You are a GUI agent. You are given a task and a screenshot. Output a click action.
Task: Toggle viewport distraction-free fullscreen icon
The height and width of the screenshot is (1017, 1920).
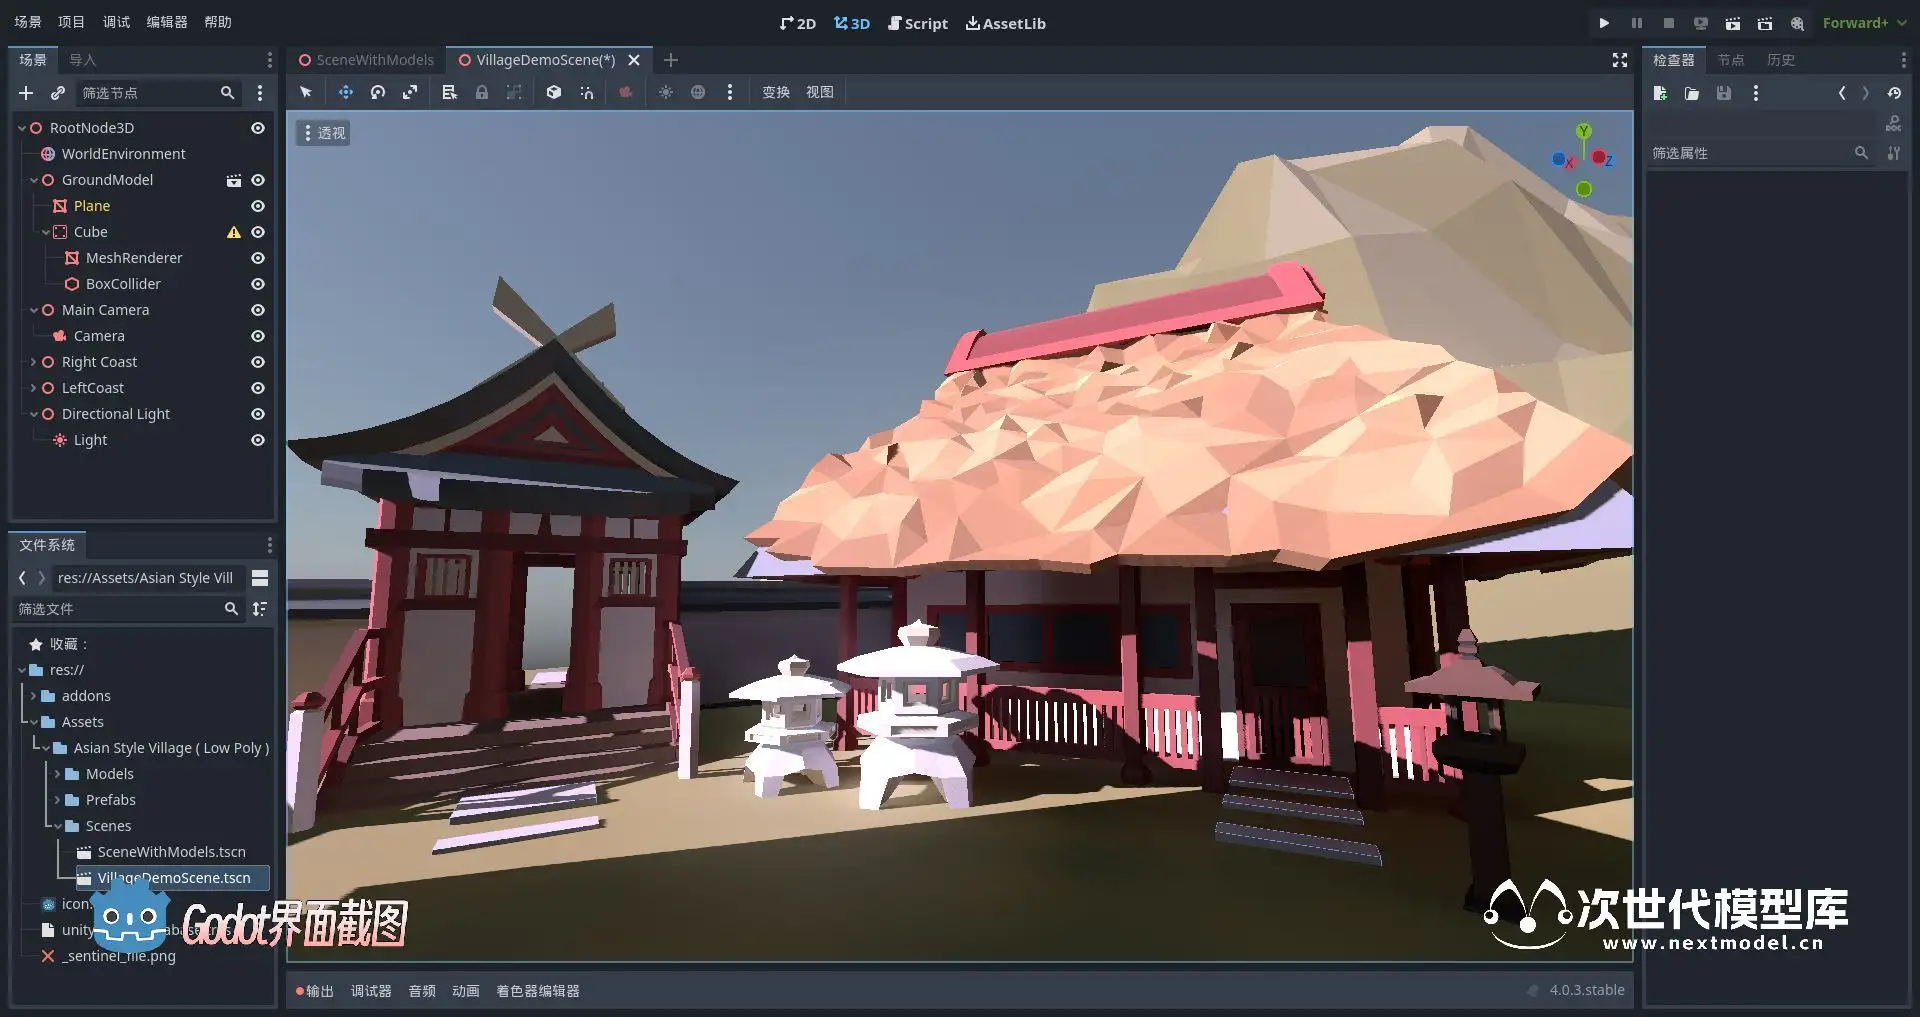(x=1620, y=60)
